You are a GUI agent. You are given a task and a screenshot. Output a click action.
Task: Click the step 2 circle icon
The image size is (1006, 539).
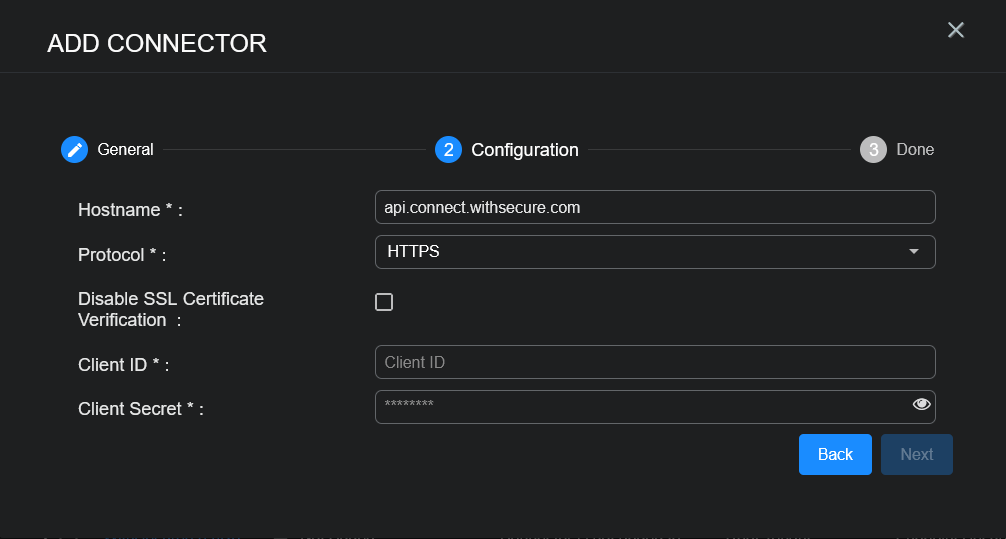tap(448, 150)
